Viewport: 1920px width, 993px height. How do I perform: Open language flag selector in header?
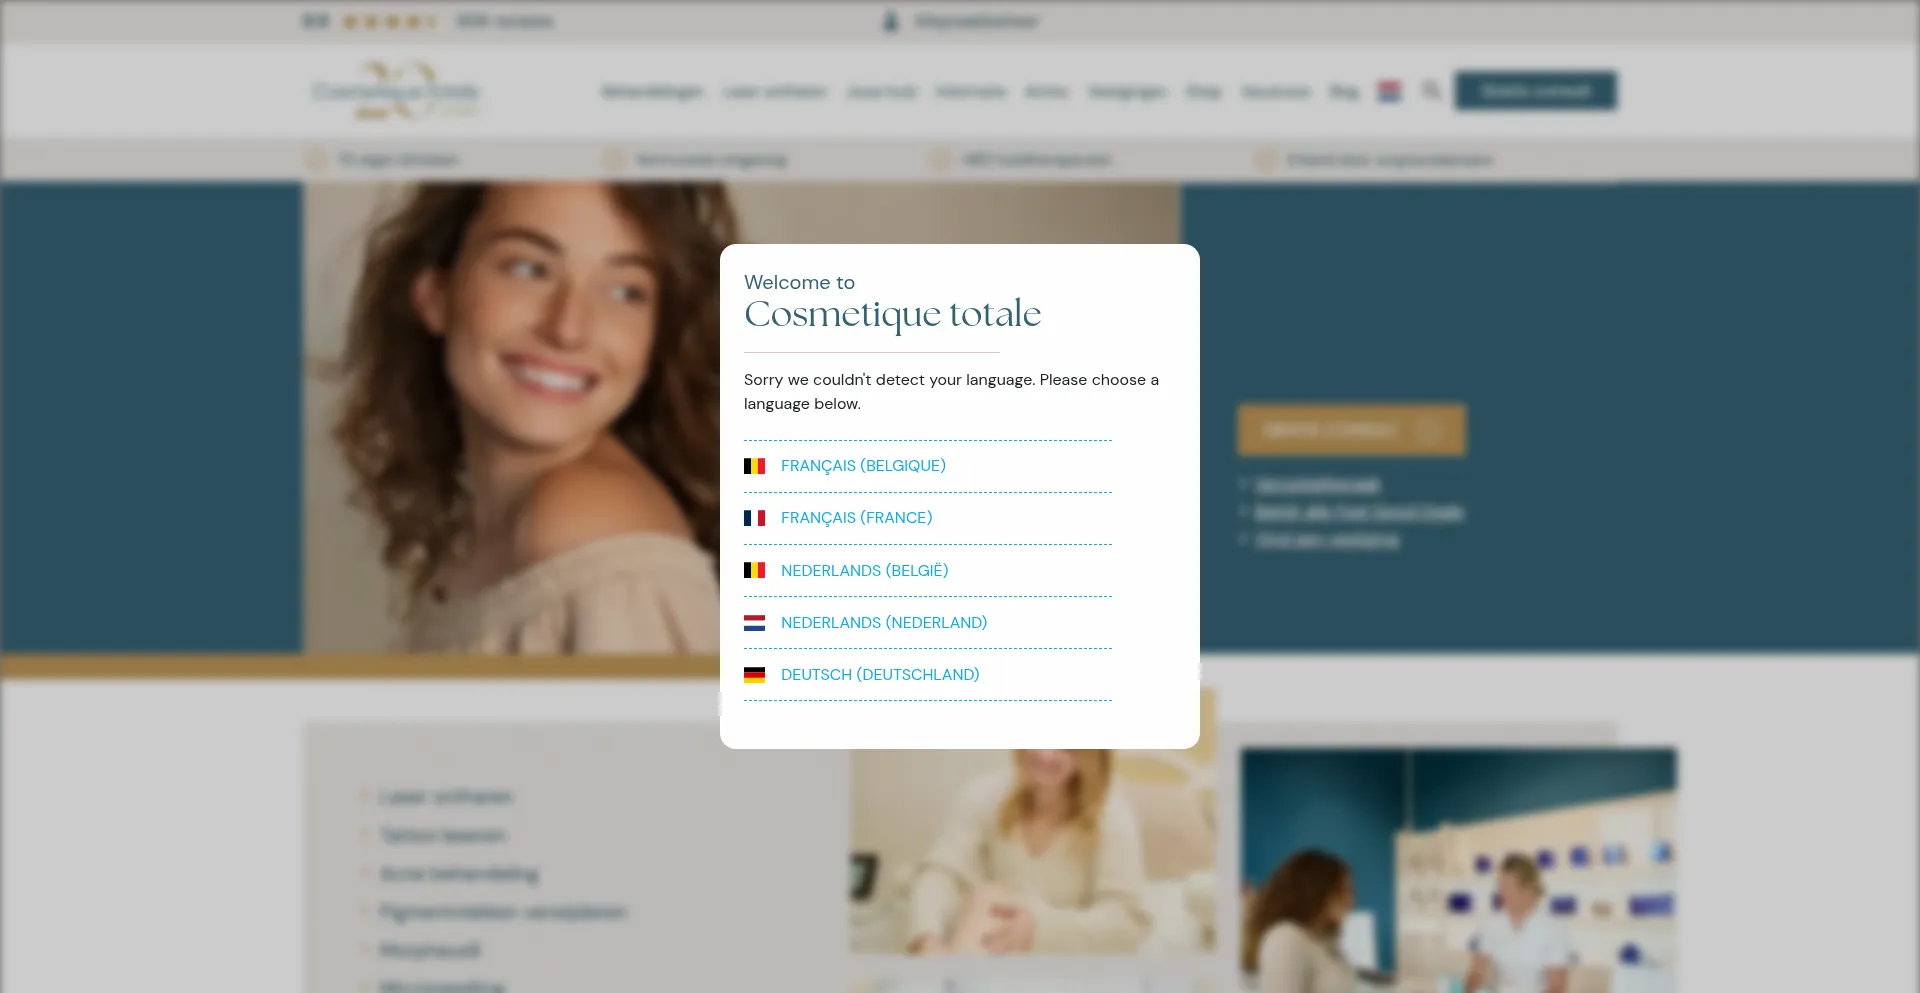[x=1389, y=91]
